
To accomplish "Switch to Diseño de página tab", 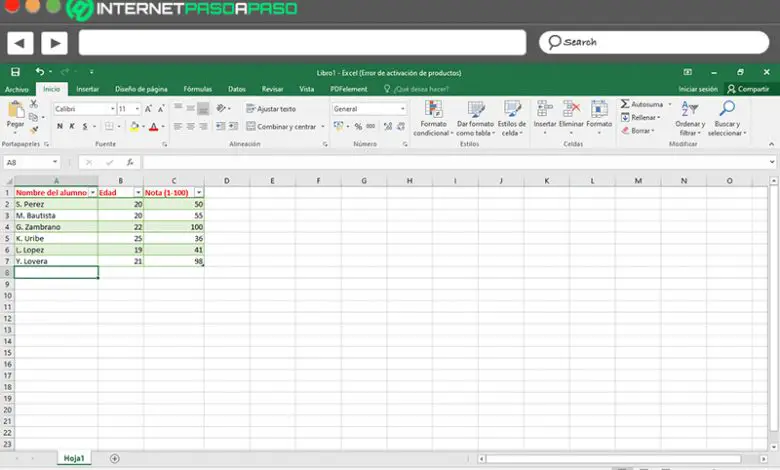I will 141,89.
